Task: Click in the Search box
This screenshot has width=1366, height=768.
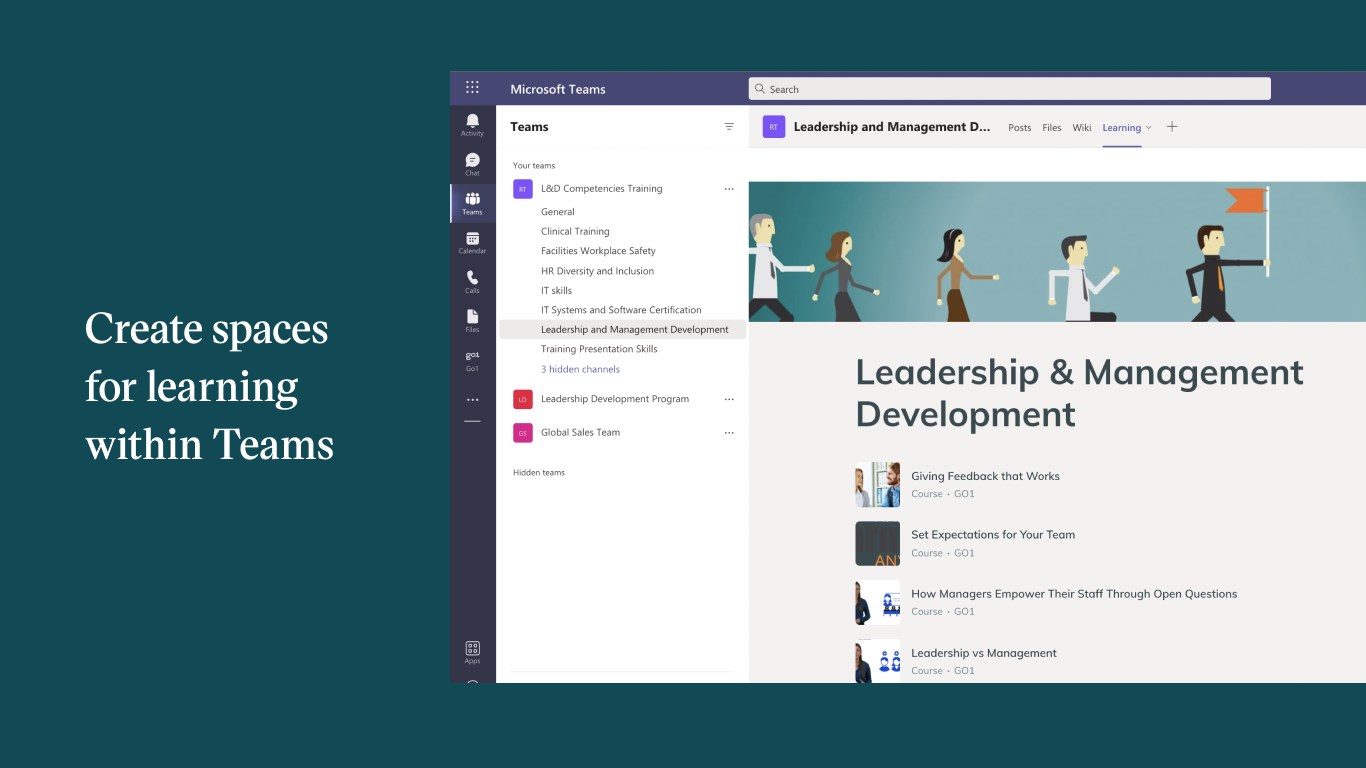Action: (x=1010, y=89)
